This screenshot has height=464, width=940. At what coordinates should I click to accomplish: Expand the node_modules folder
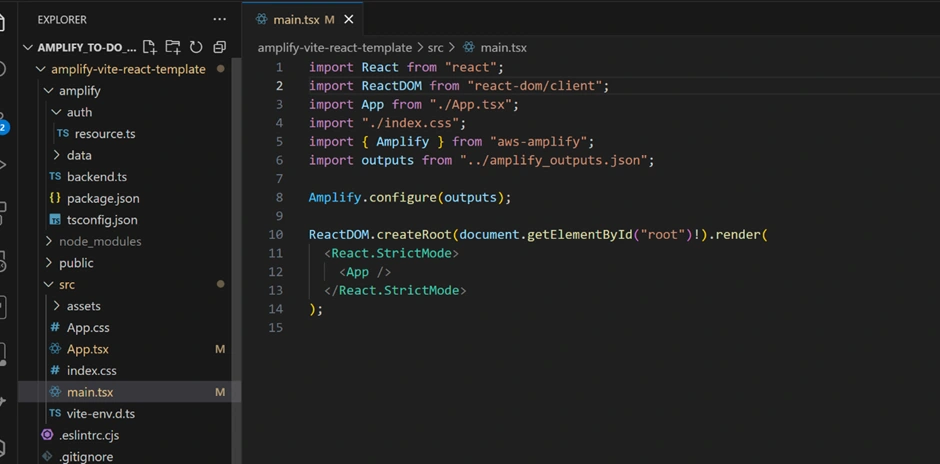pos(49,242)
